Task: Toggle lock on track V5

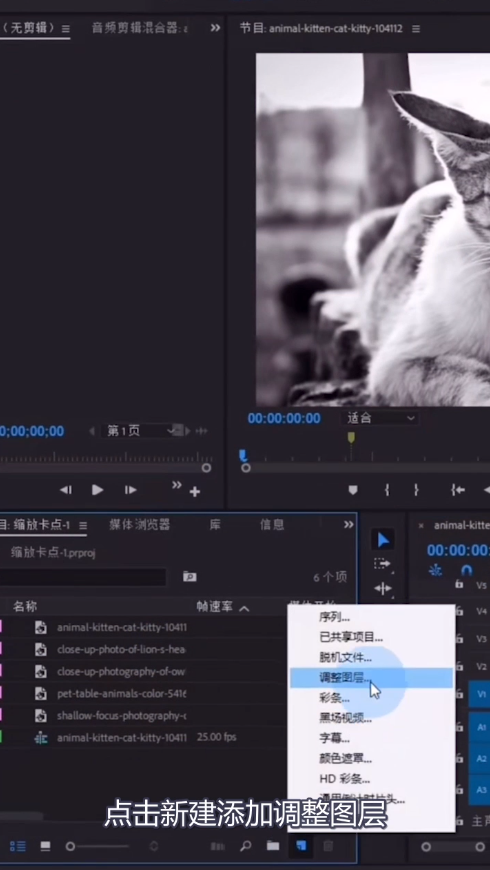Action: coord(459,584)
